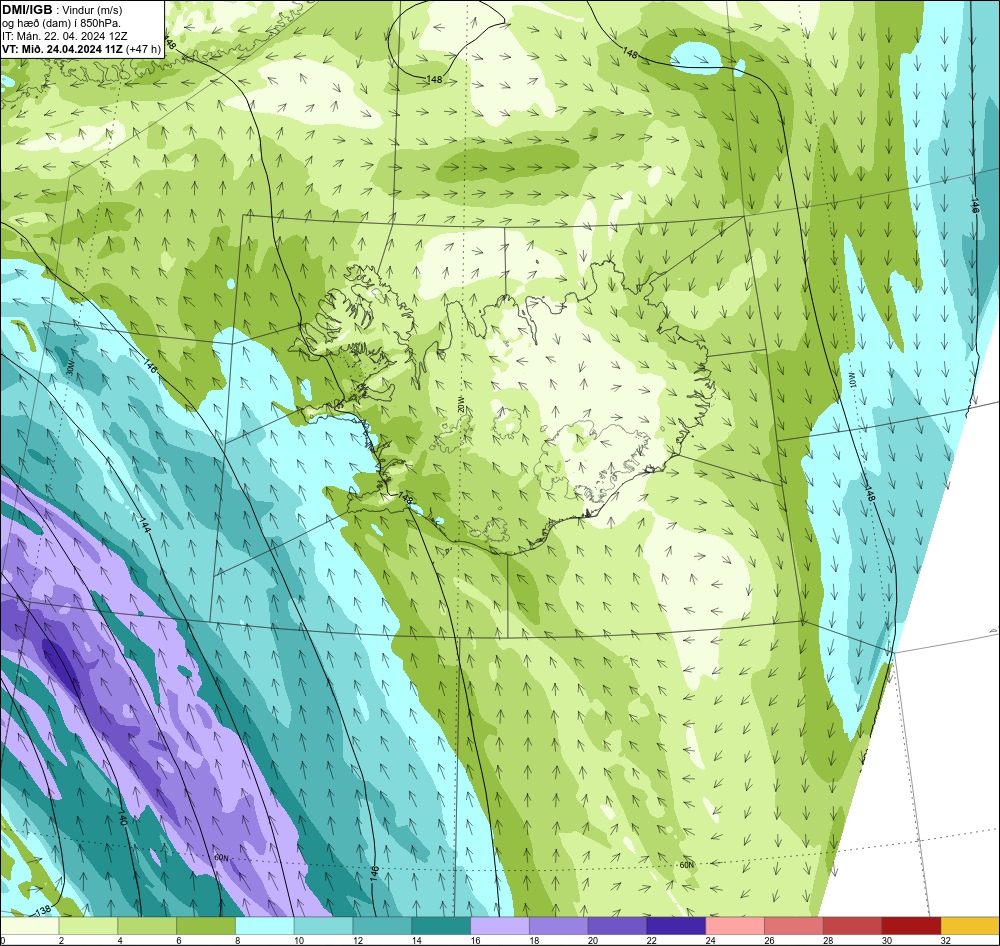Click the '30W' longitude label

coord(71,368)
